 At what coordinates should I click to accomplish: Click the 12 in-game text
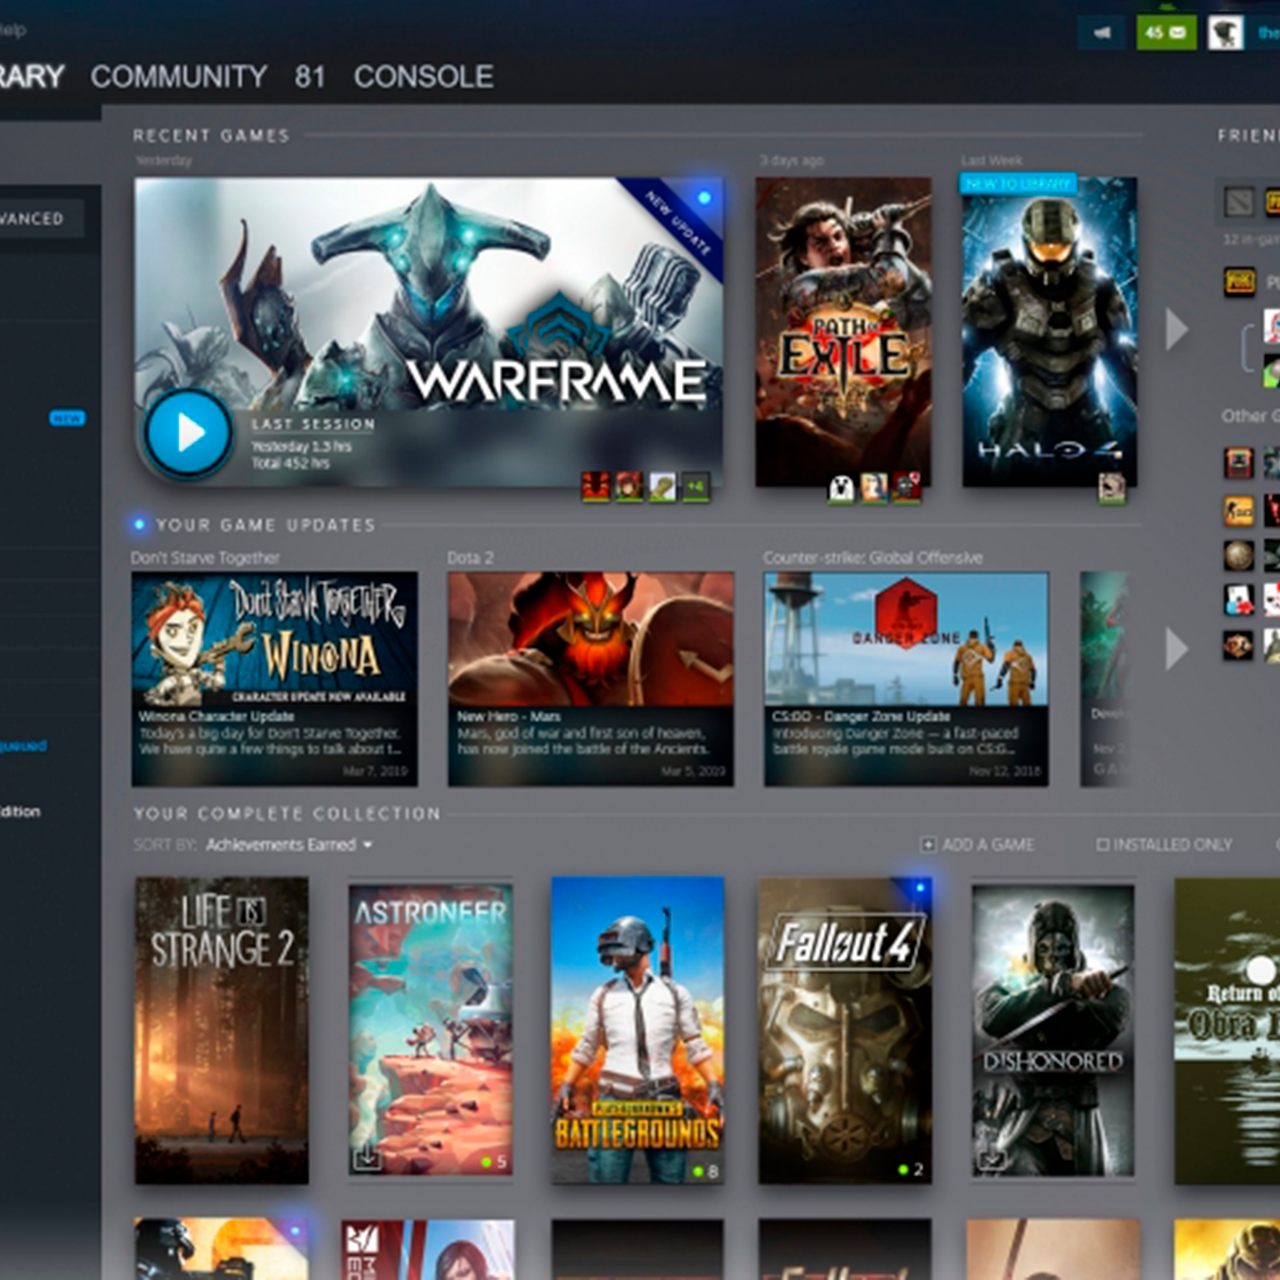point(1251,240)
